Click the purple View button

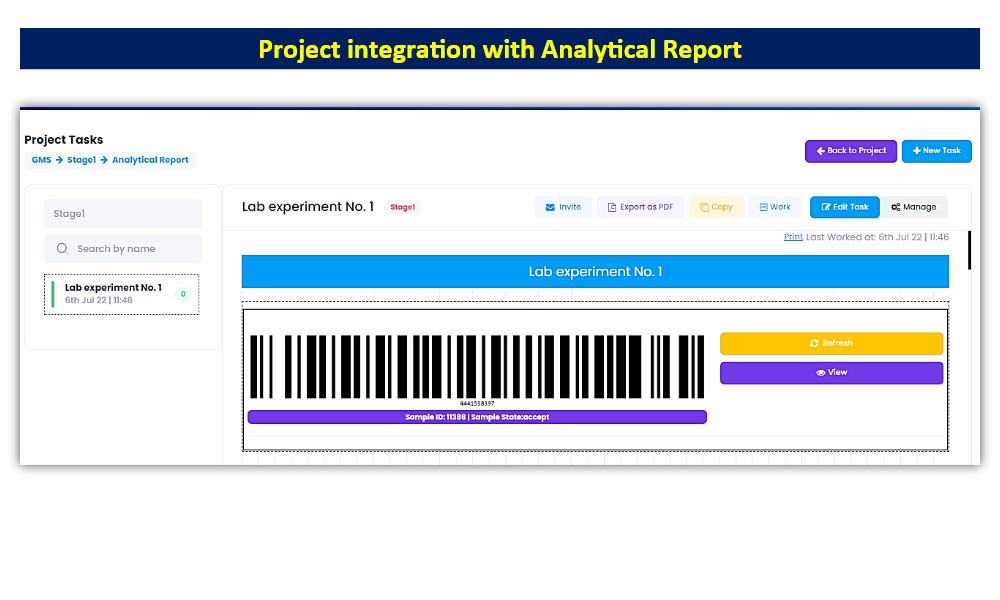[x=832, y=373]
